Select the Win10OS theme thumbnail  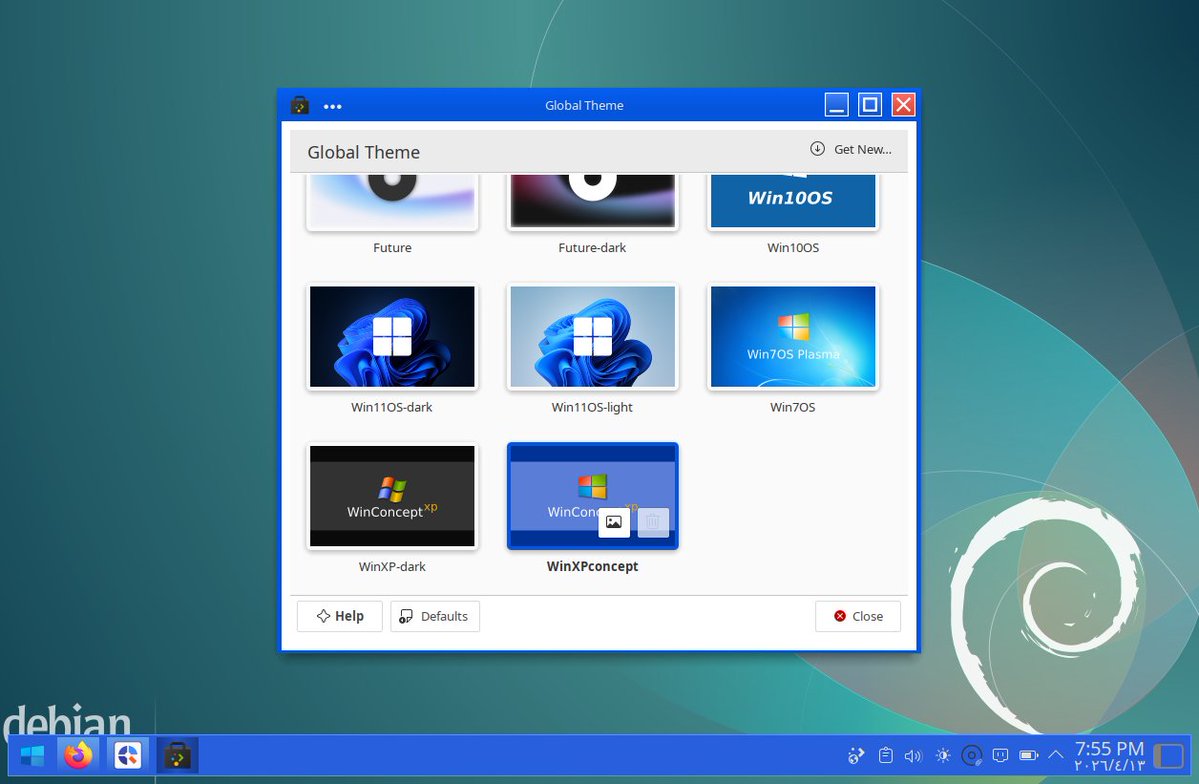coord(793,202)
